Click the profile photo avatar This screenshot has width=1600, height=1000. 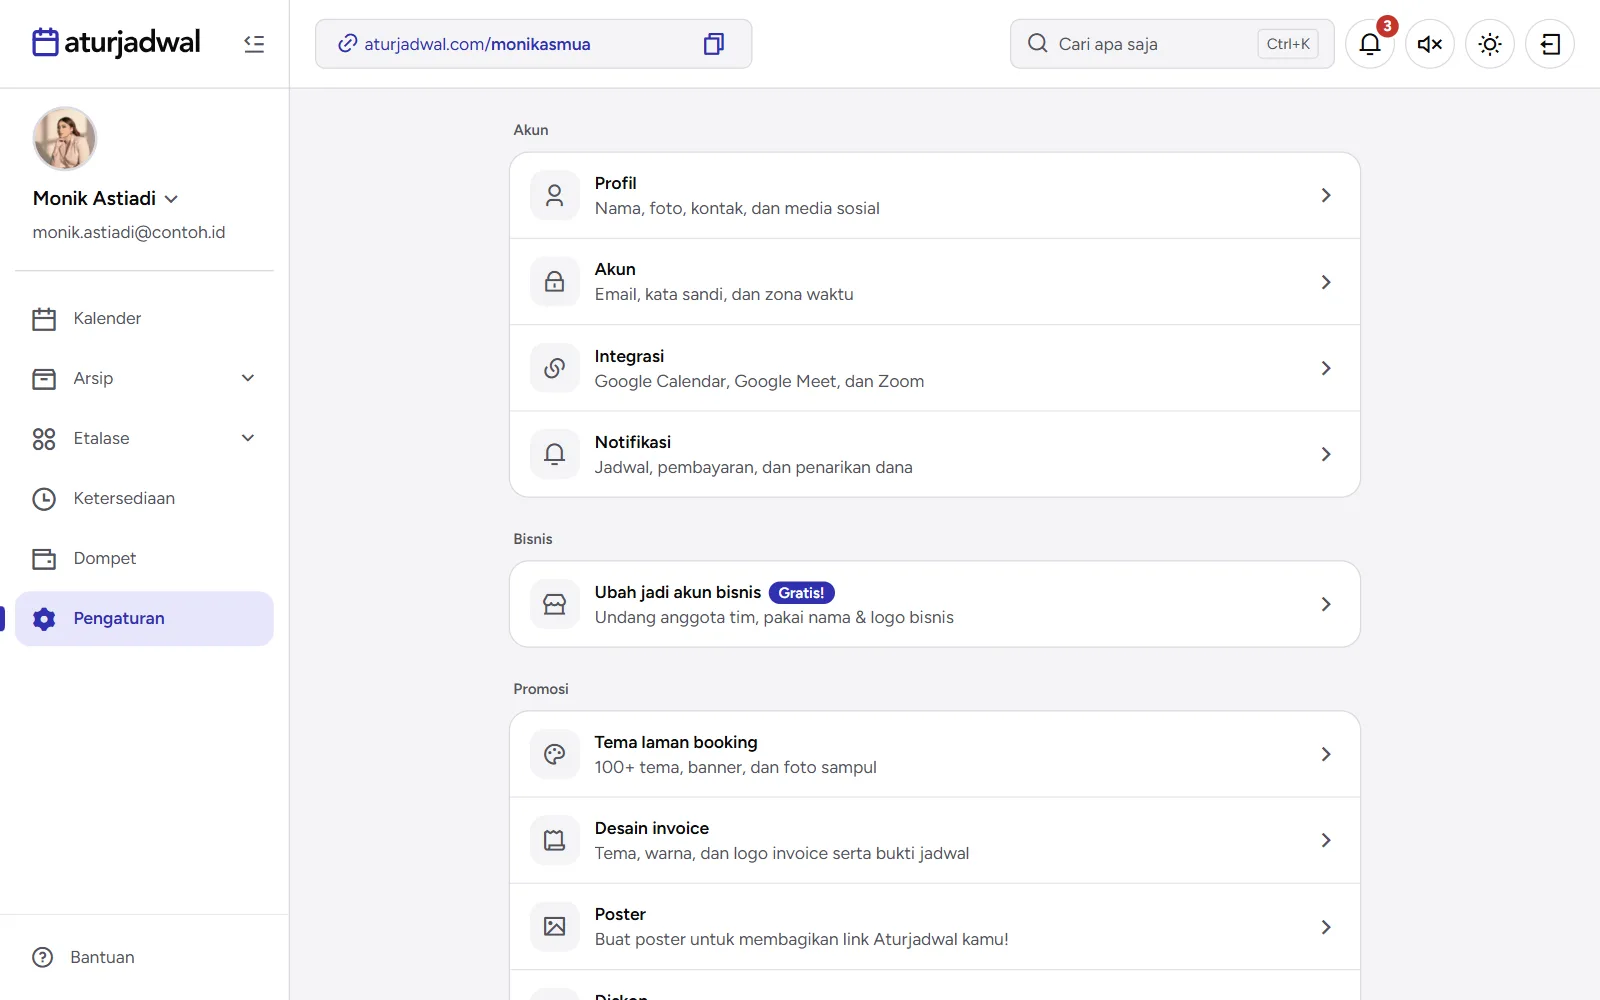(x=65, y=139)
